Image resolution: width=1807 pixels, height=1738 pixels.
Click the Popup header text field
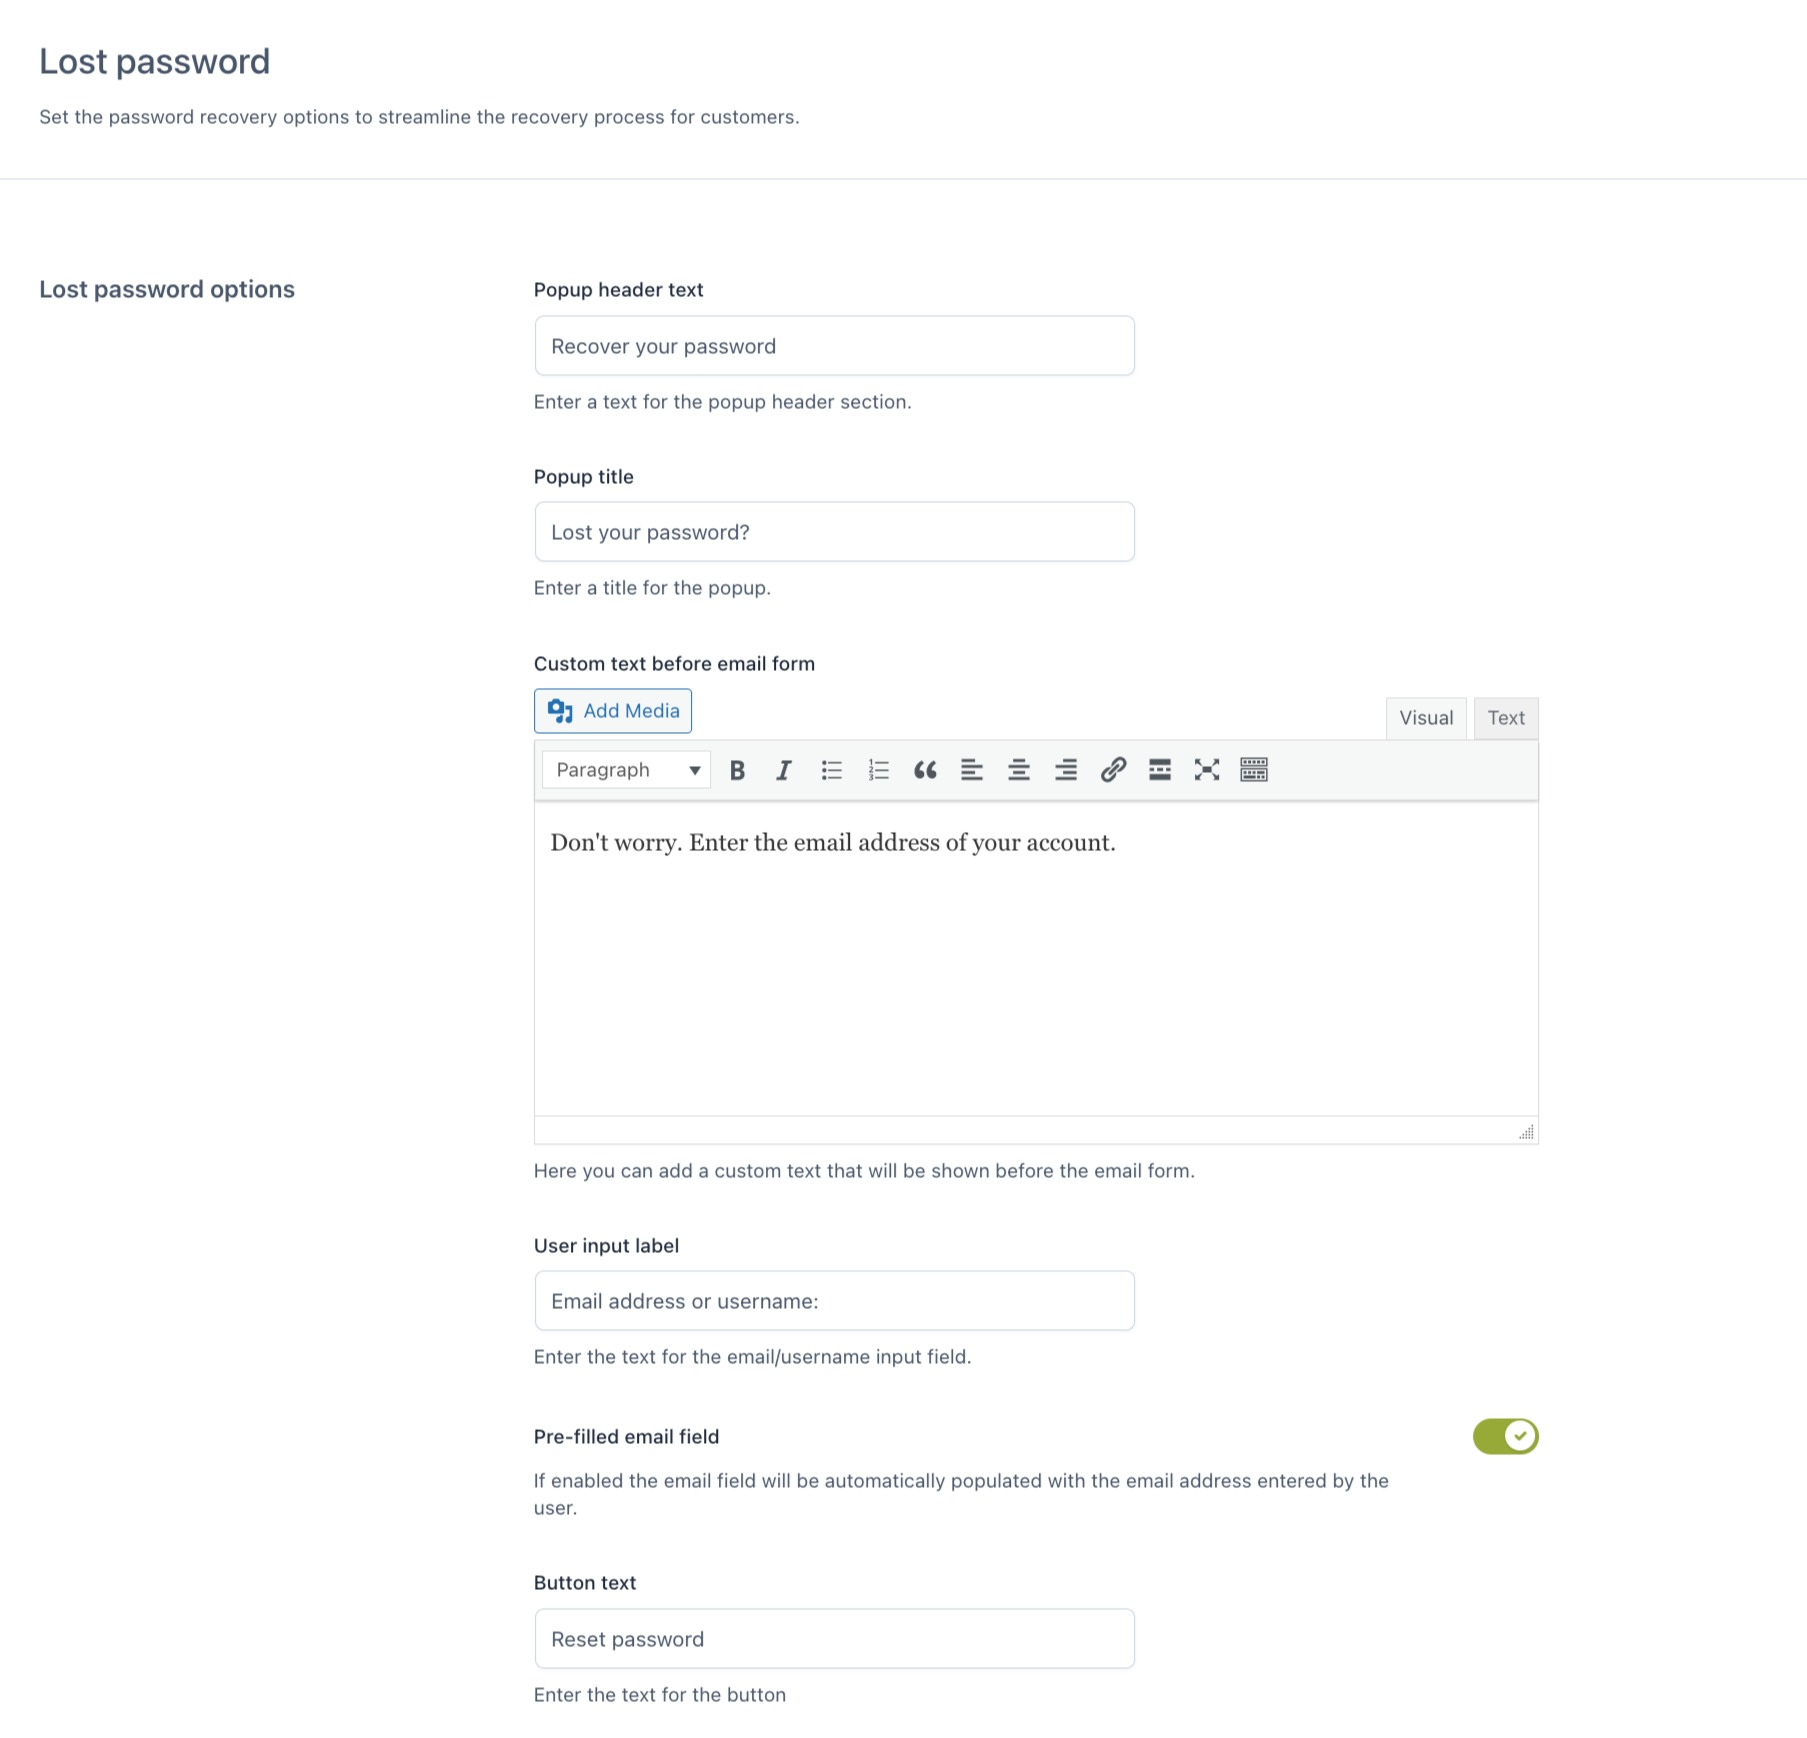pos(834,346)
